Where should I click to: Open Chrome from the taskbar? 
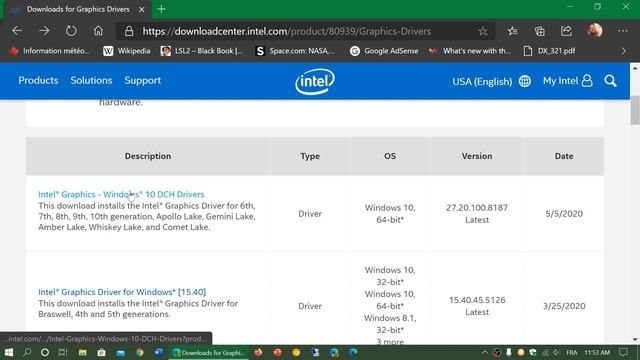140,352
